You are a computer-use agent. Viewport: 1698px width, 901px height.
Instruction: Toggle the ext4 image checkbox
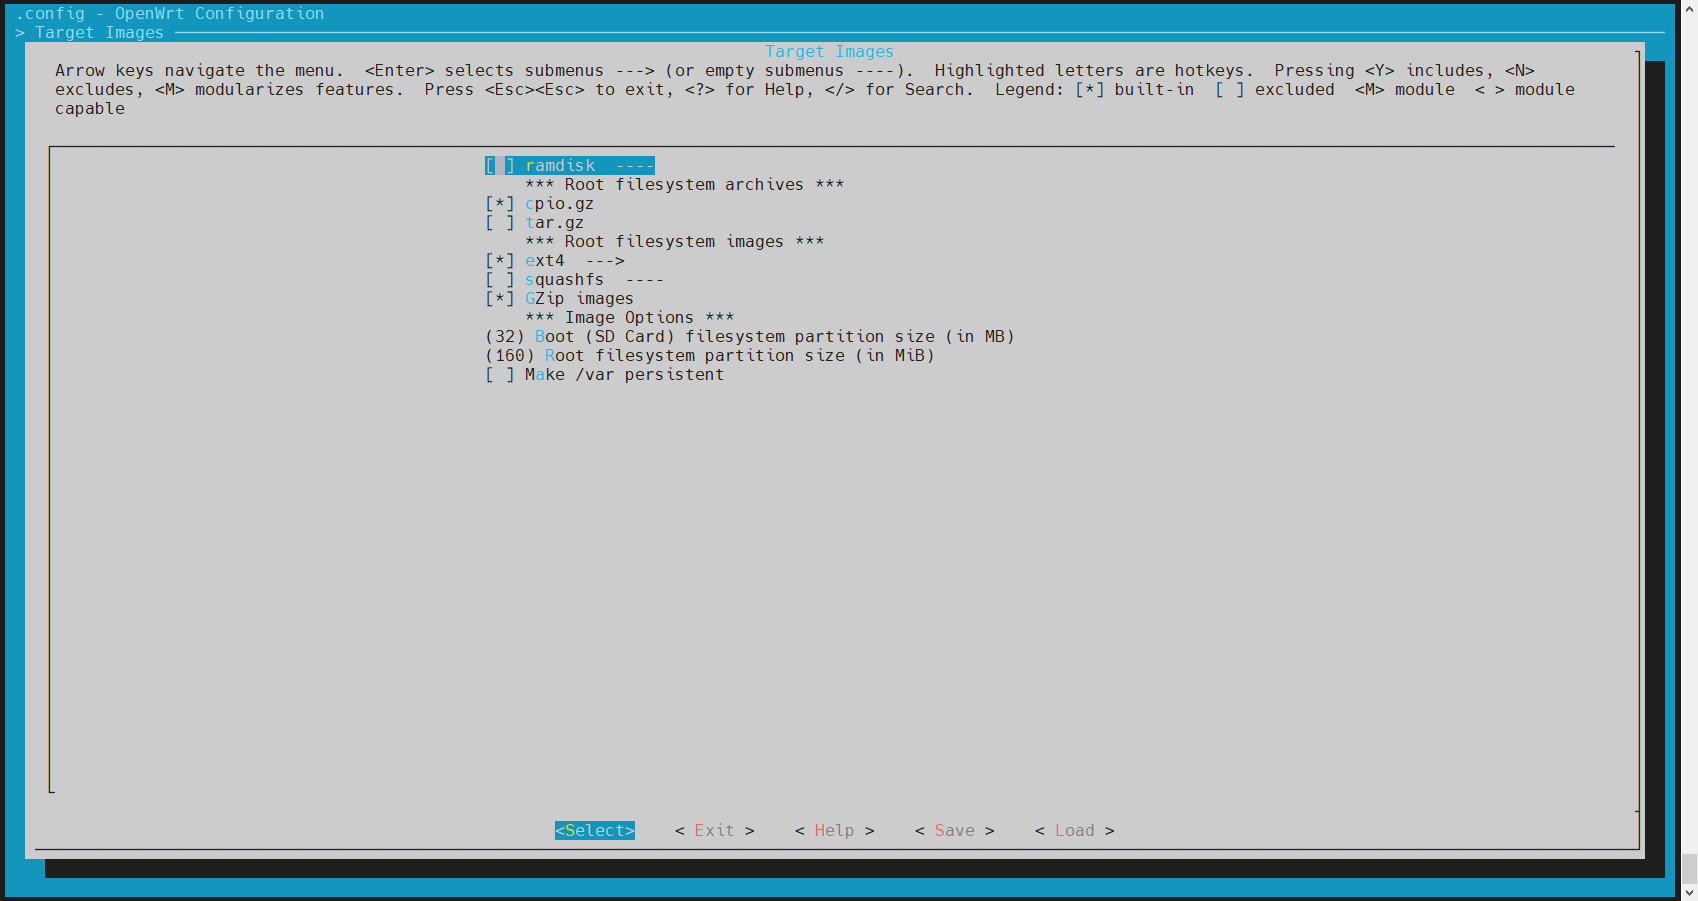(x=500, y=261)
